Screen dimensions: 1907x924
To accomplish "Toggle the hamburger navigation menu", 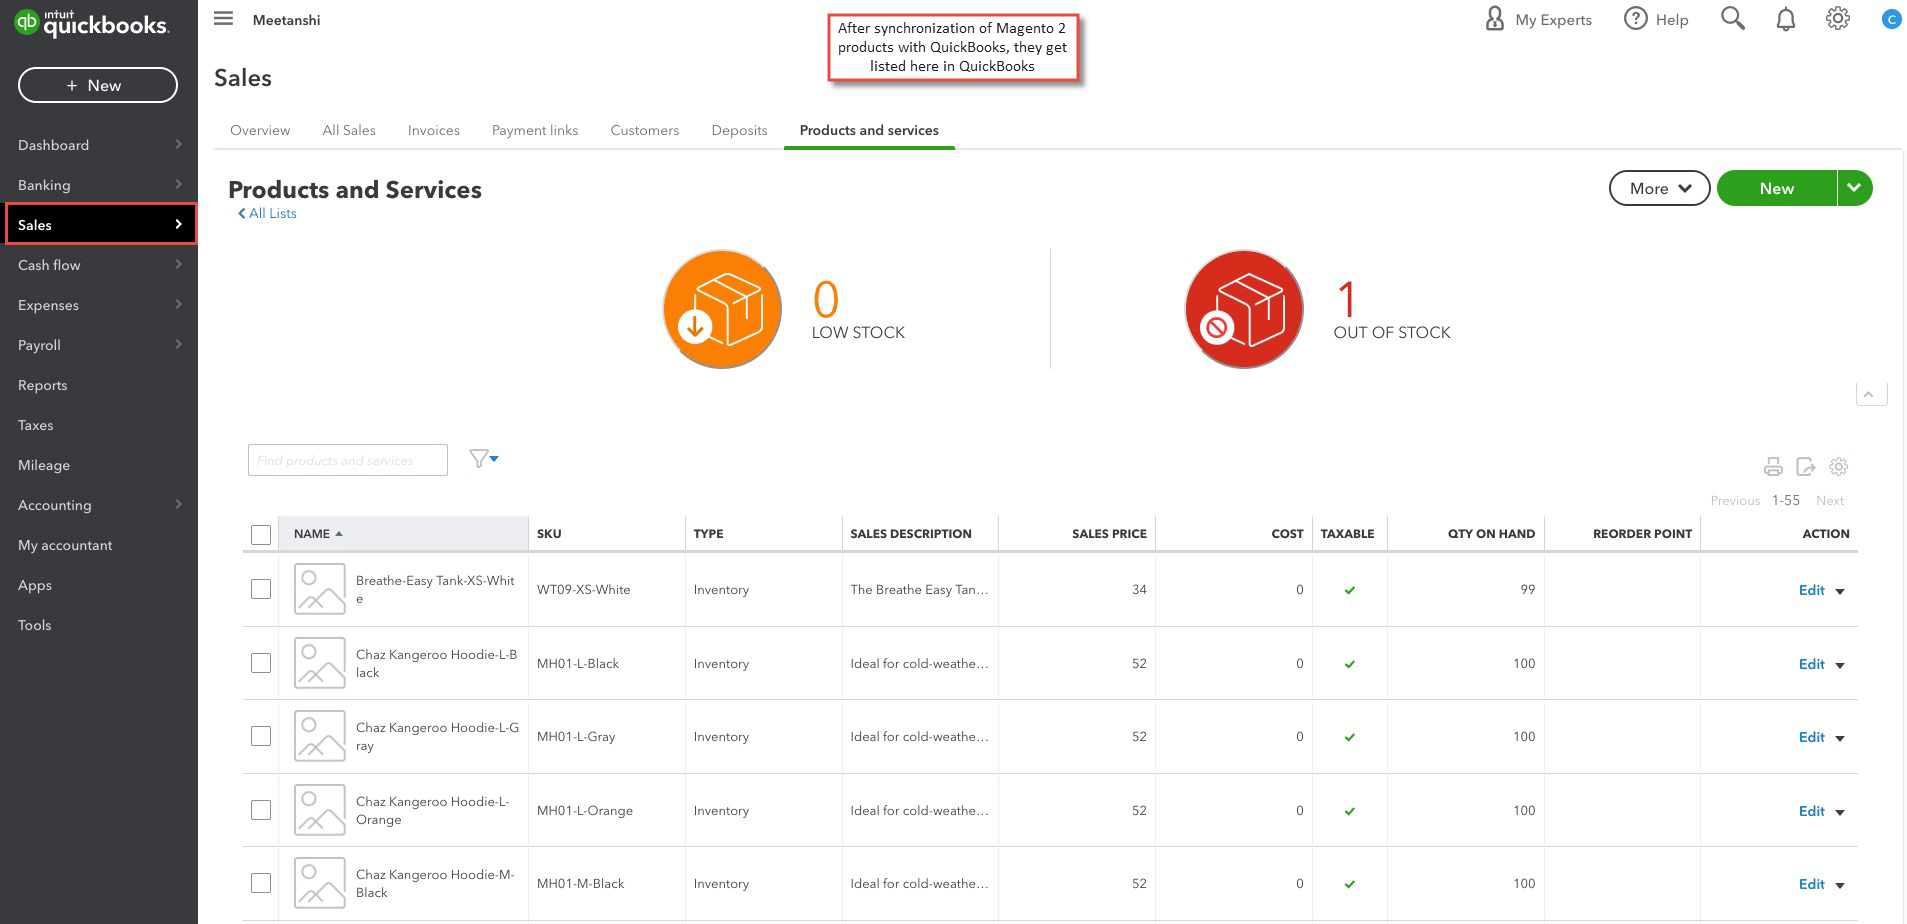I will (x=224, y=19).
